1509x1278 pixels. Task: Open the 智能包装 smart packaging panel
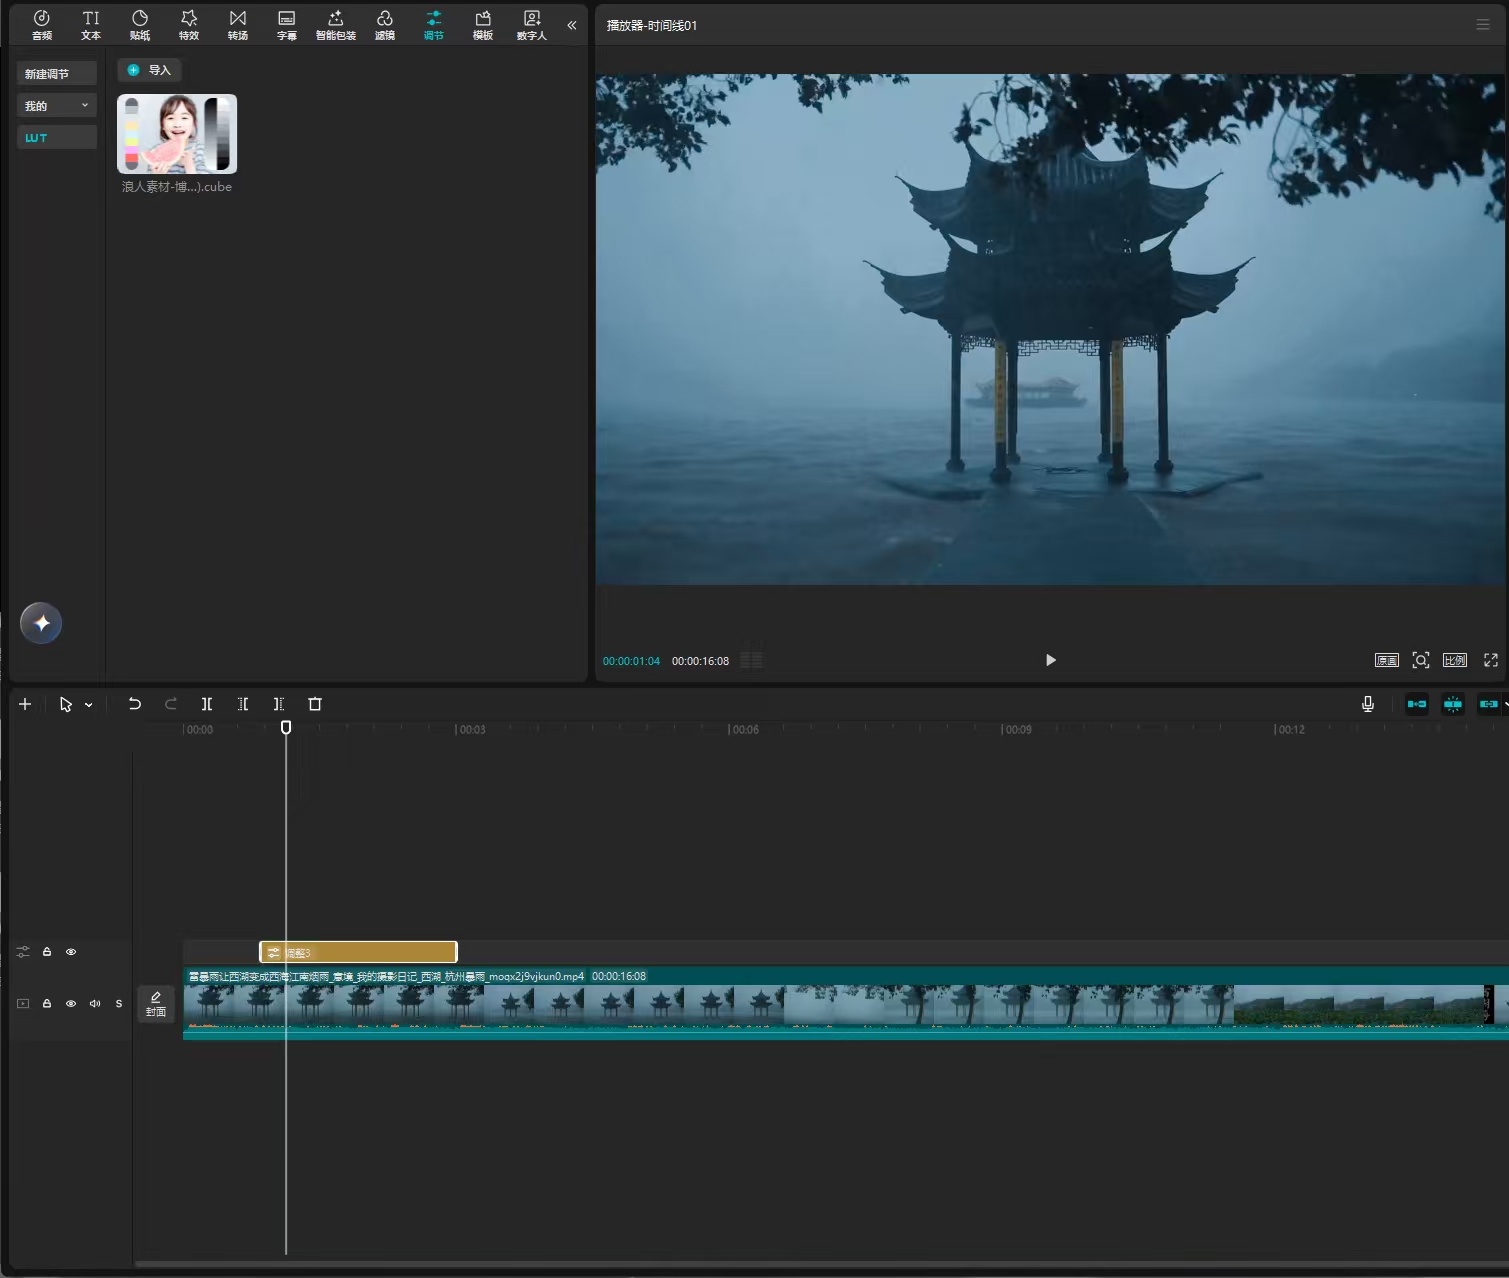tap(336, 25)
